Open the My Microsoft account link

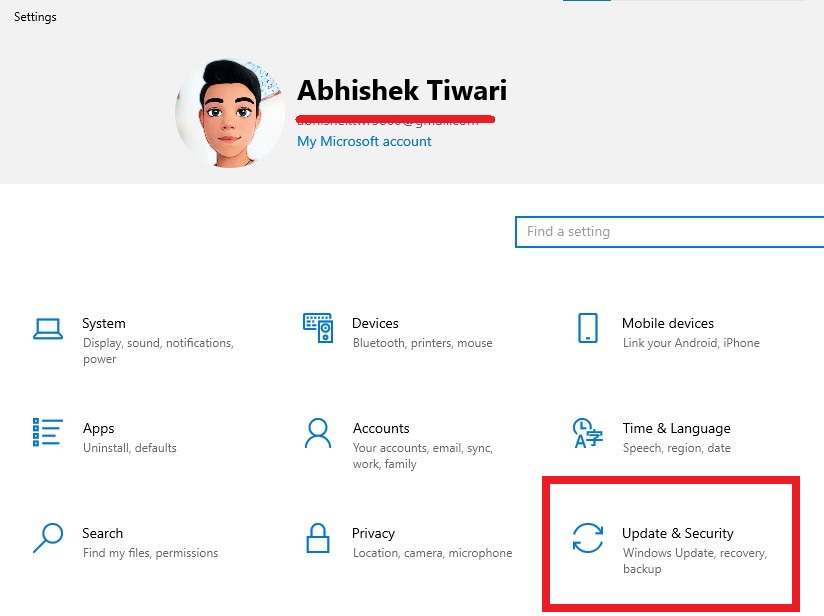364,141
